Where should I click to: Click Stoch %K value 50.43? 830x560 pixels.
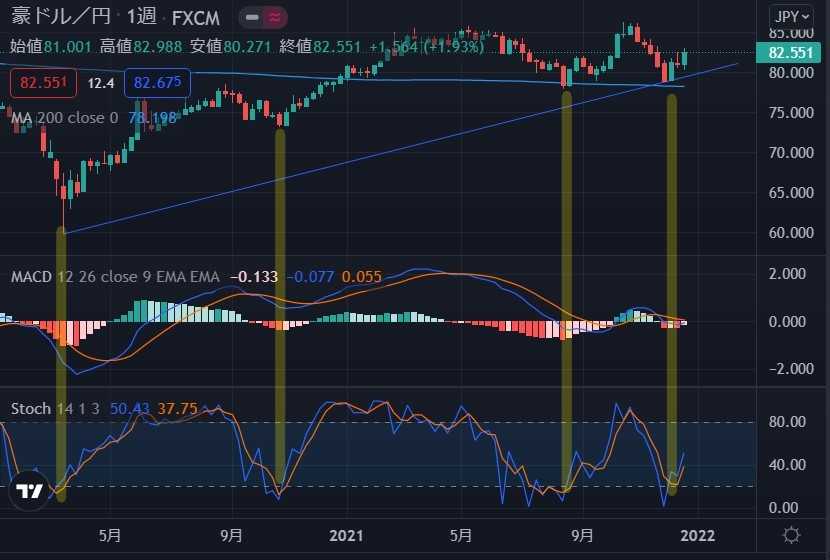130,409
